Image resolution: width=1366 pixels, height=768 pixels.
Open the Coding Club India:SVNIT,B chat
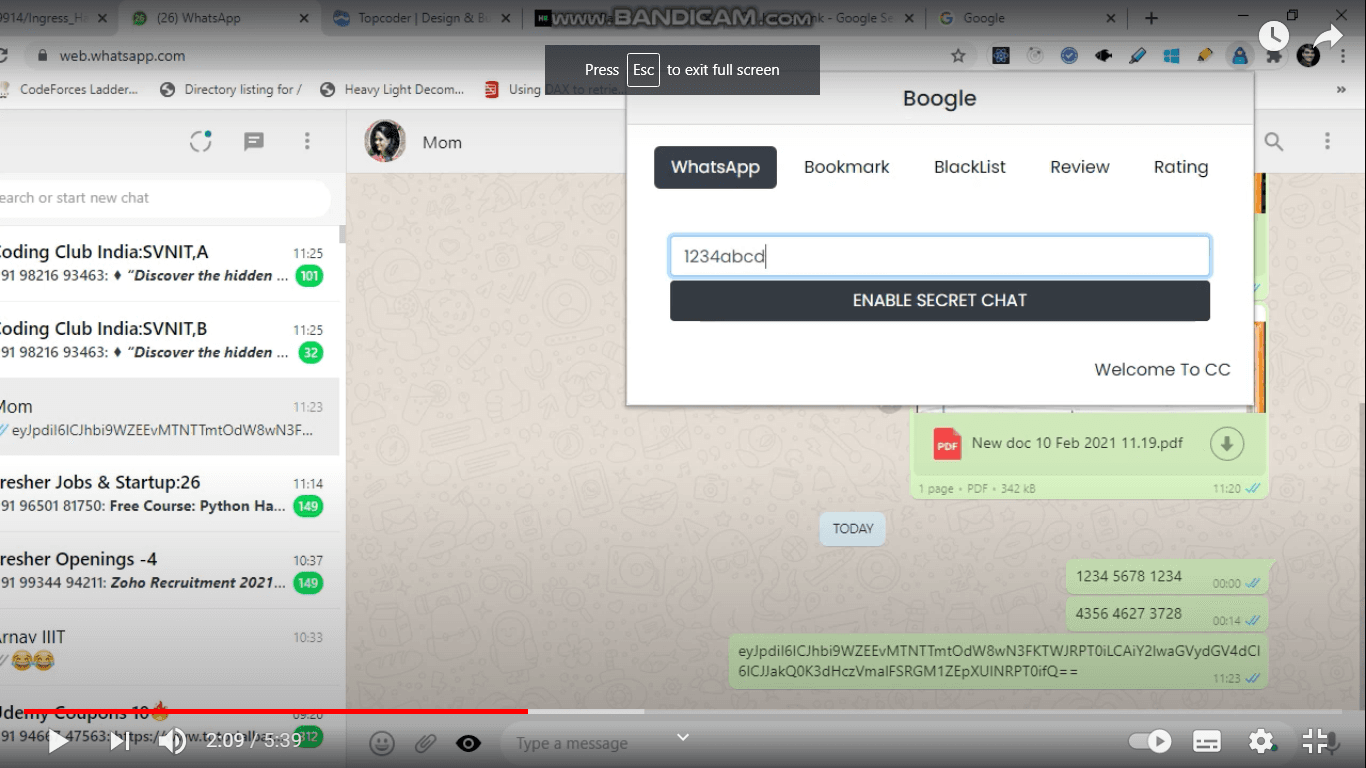pos(169,340)
